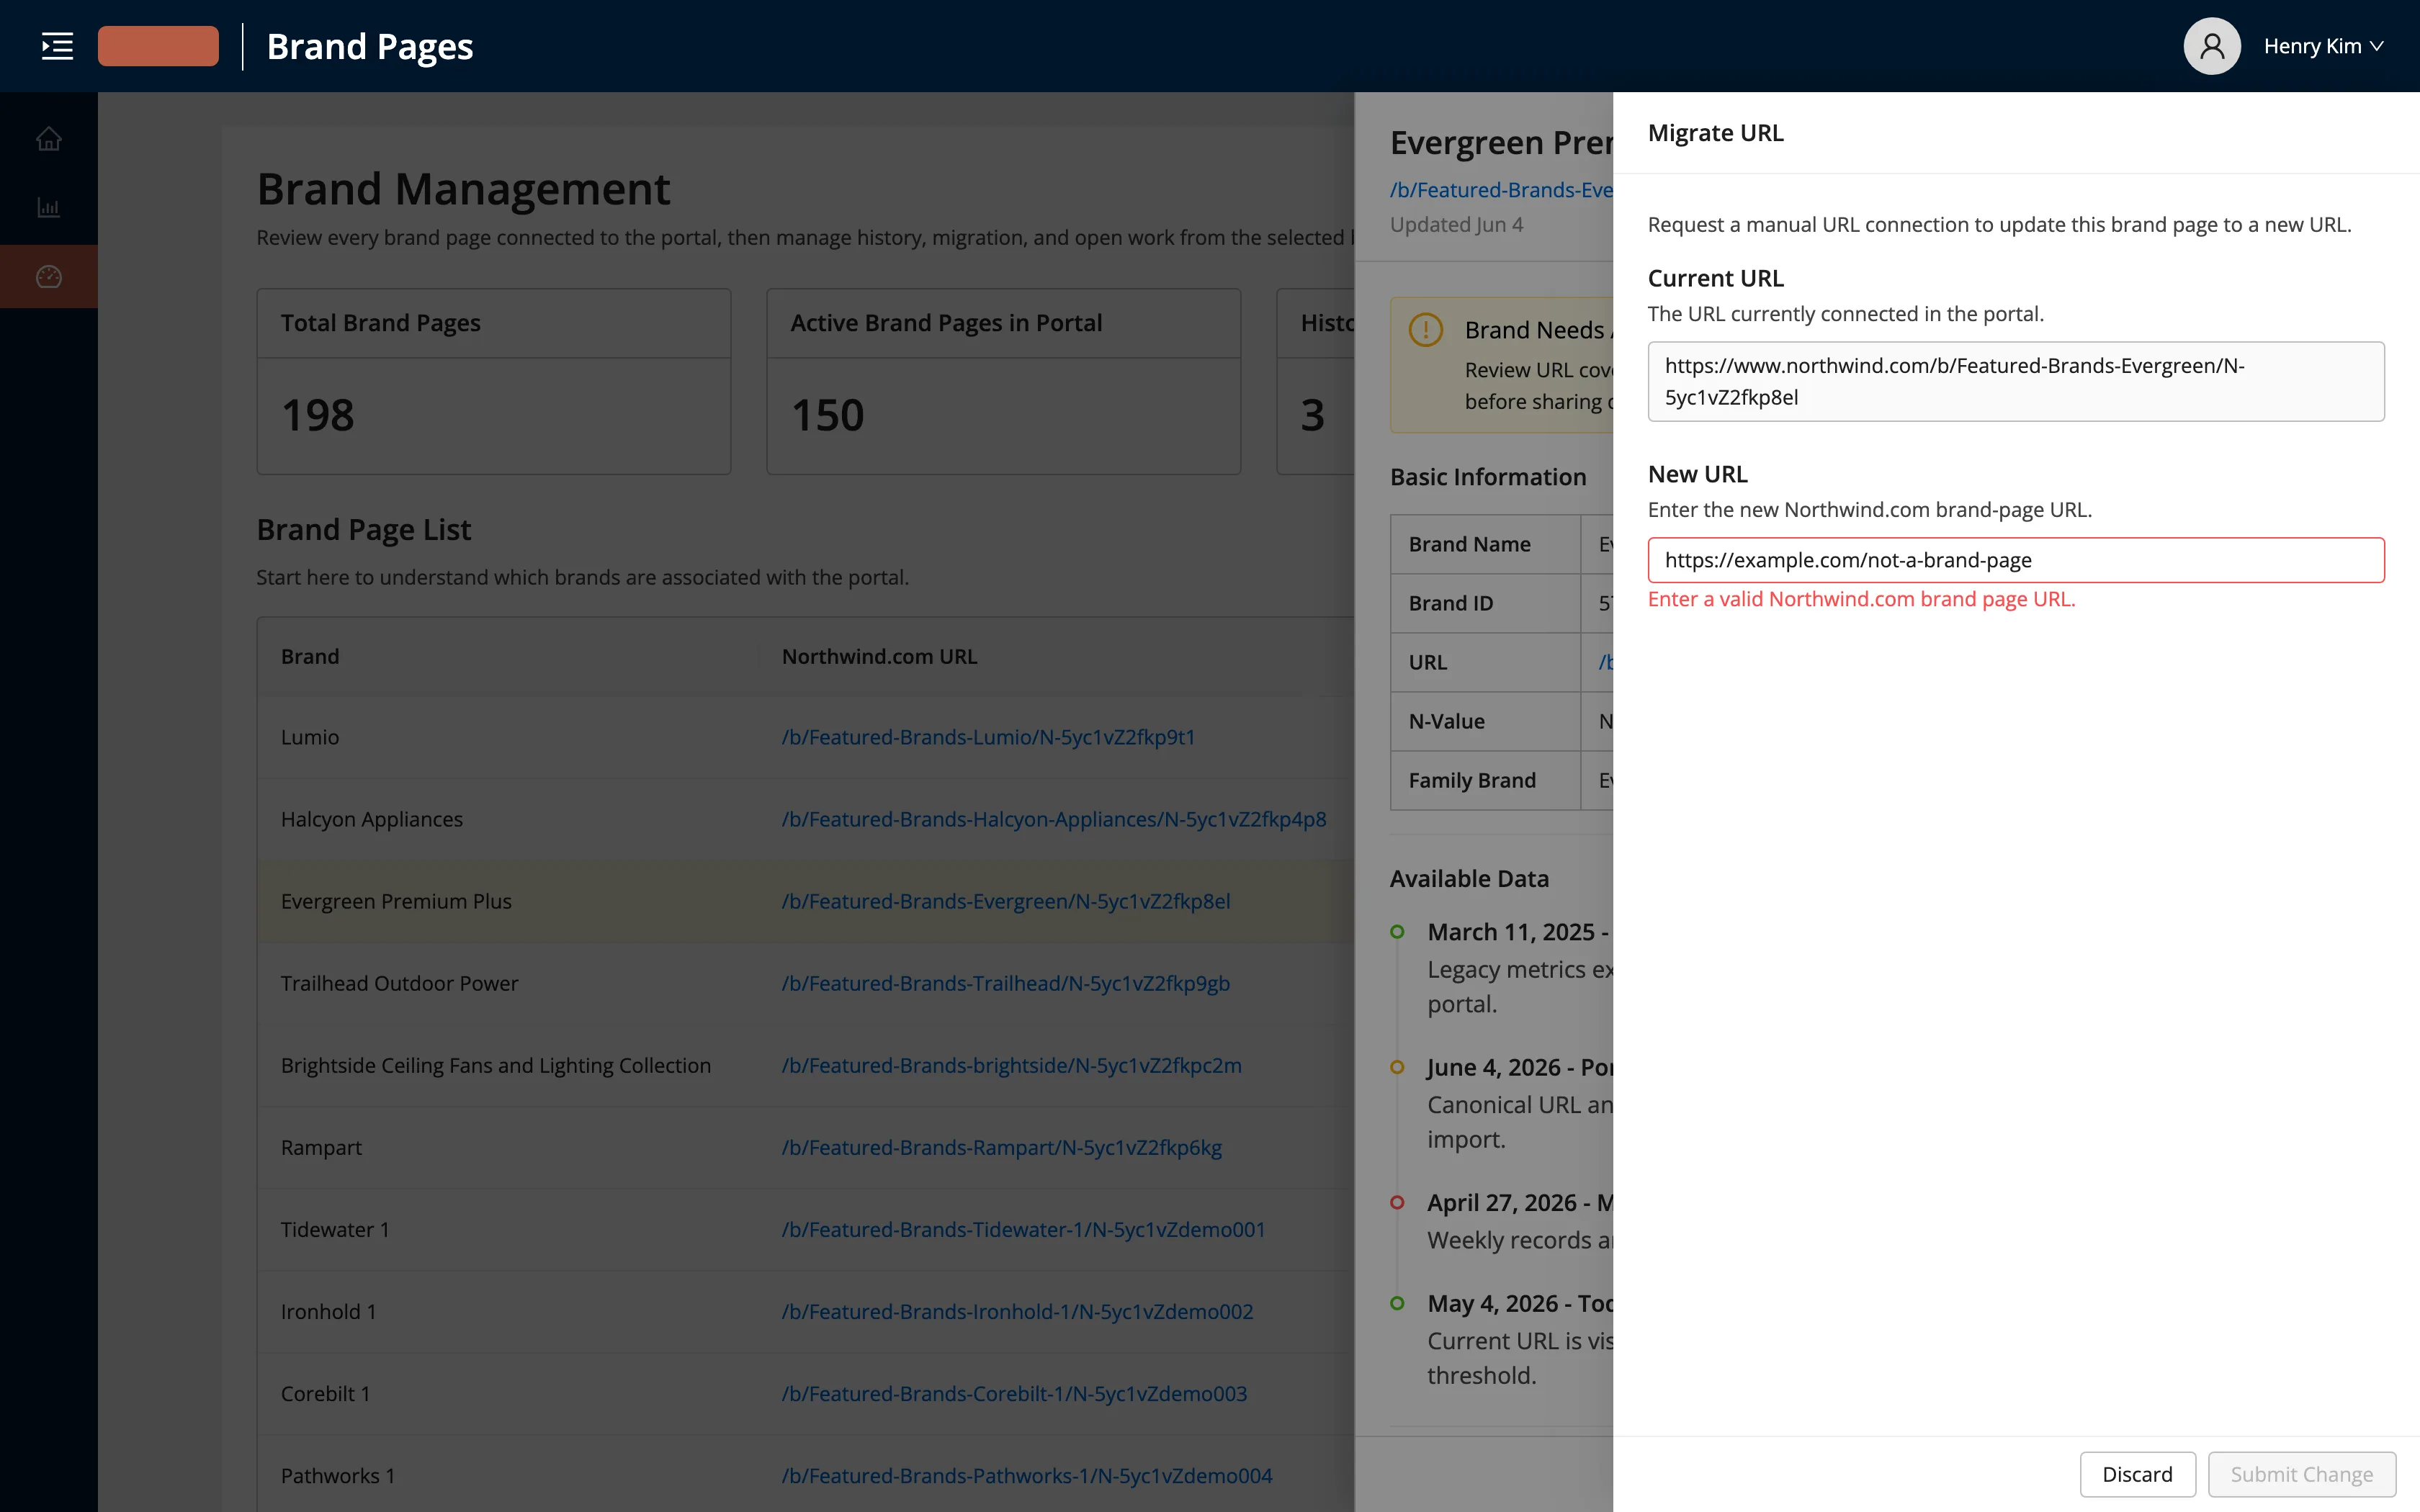This screenshot has width=2420, height=1512.
Task: Open the Halcyon Appliances URL link
Action: coord(1054,819)
